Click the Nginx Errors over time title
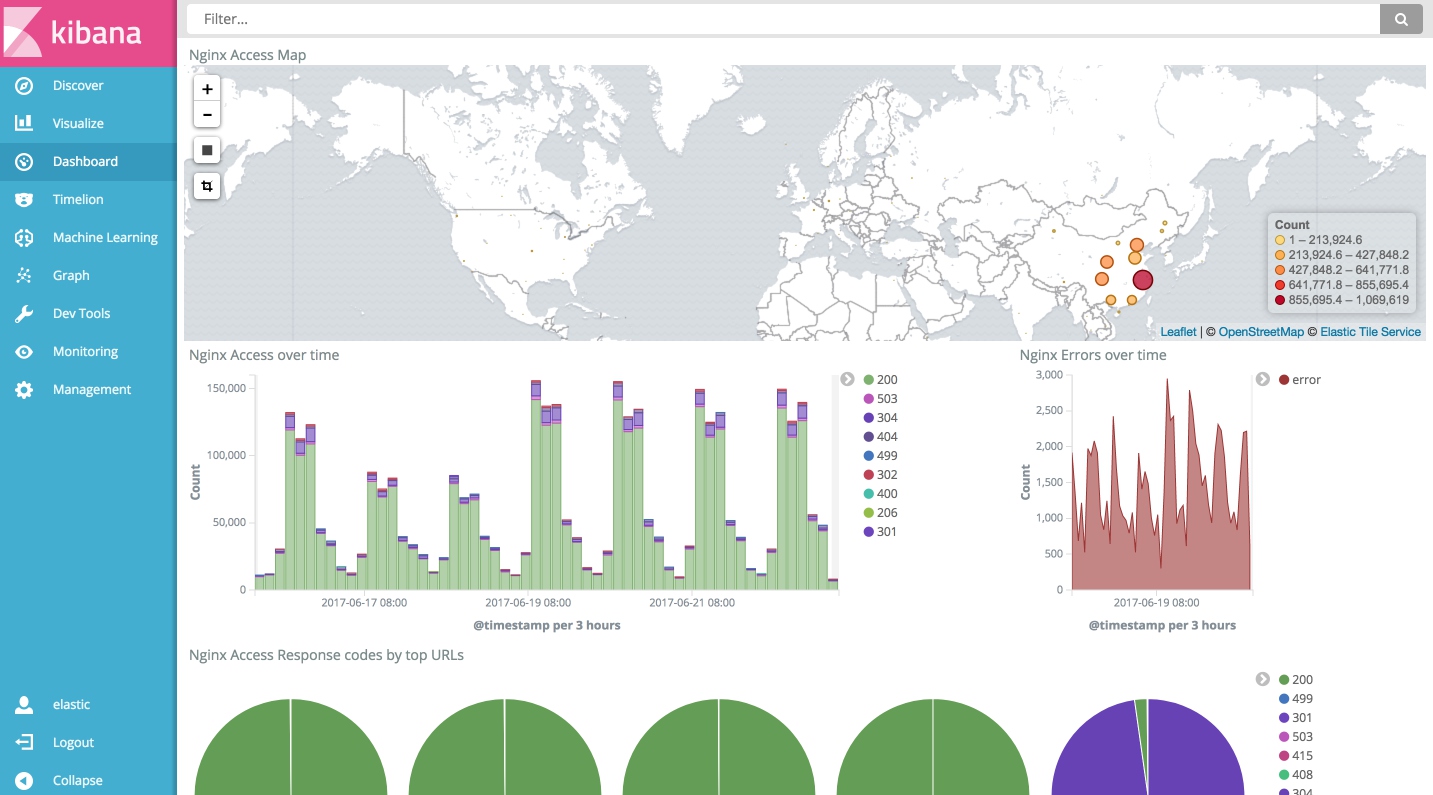 pyautogui.click(x=1093, y=355)
